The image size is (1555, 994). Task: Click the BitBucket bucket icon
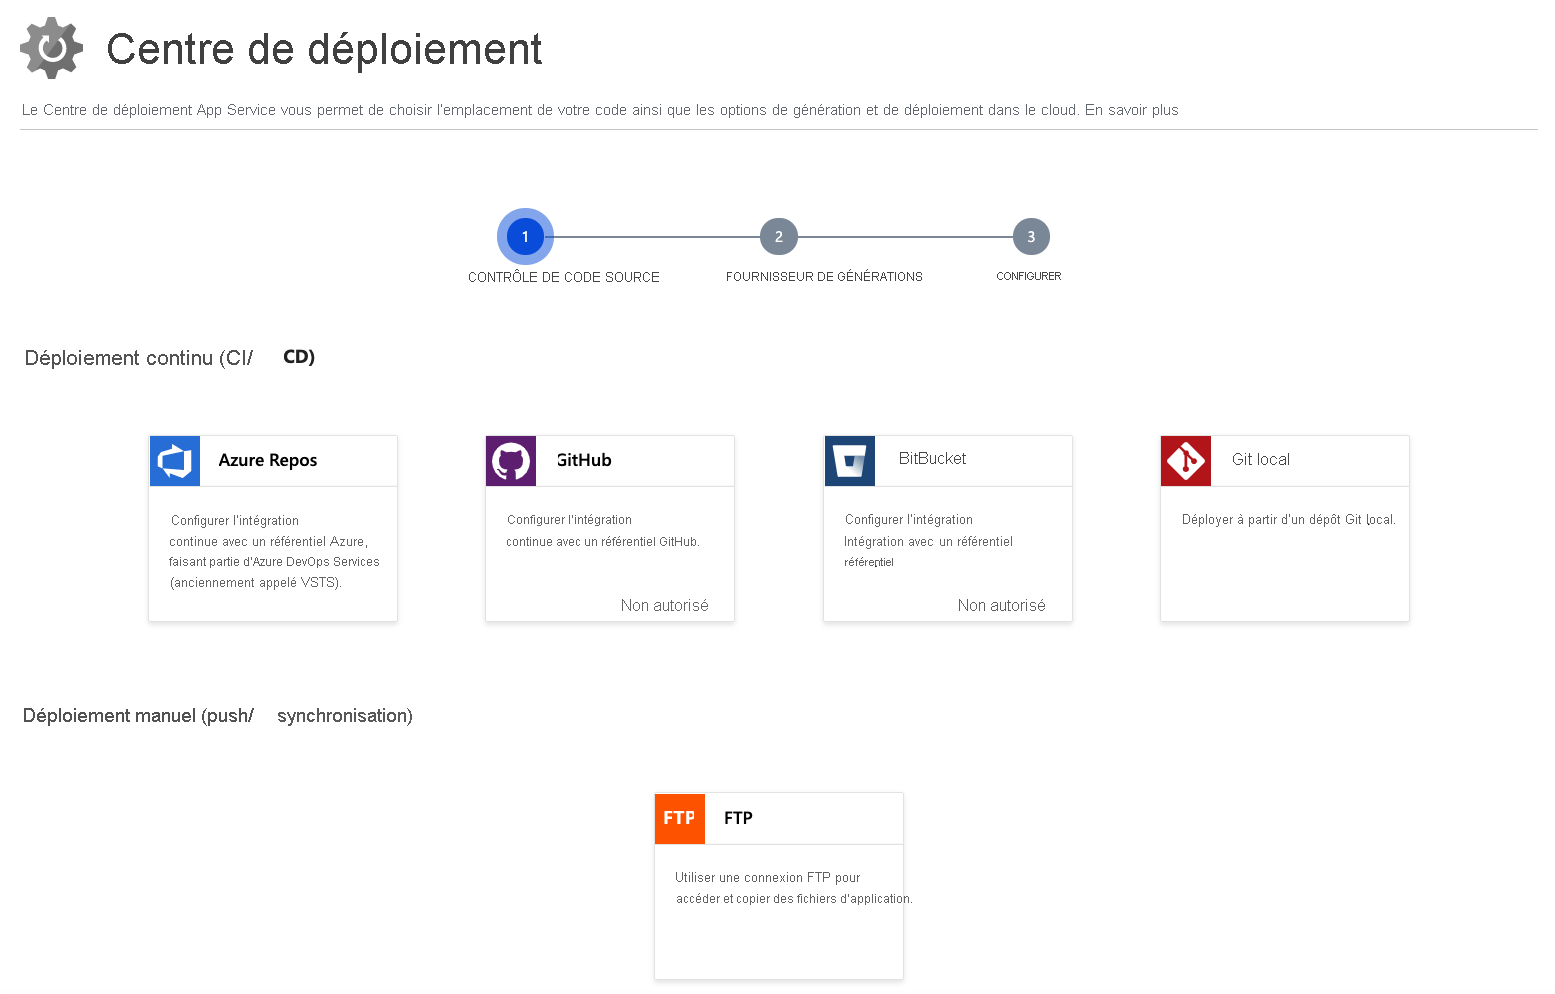coord(850,461)
